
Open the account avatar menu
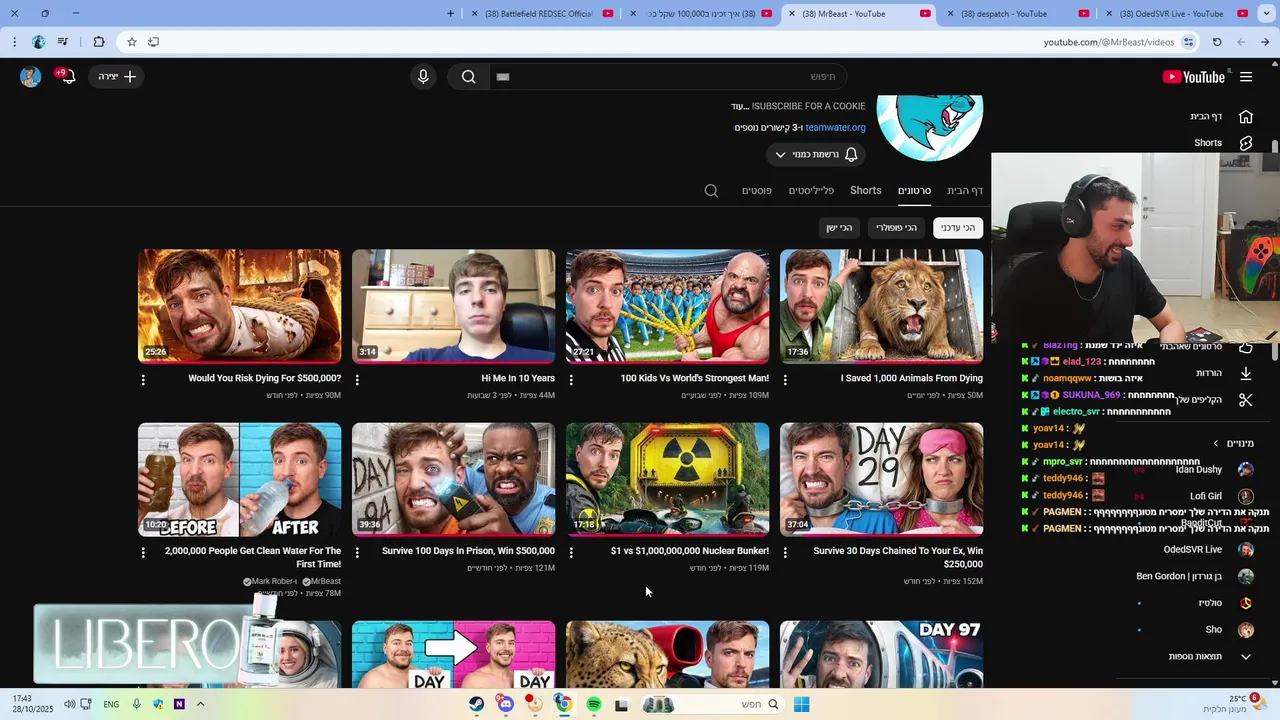click(x=31, y=77)
